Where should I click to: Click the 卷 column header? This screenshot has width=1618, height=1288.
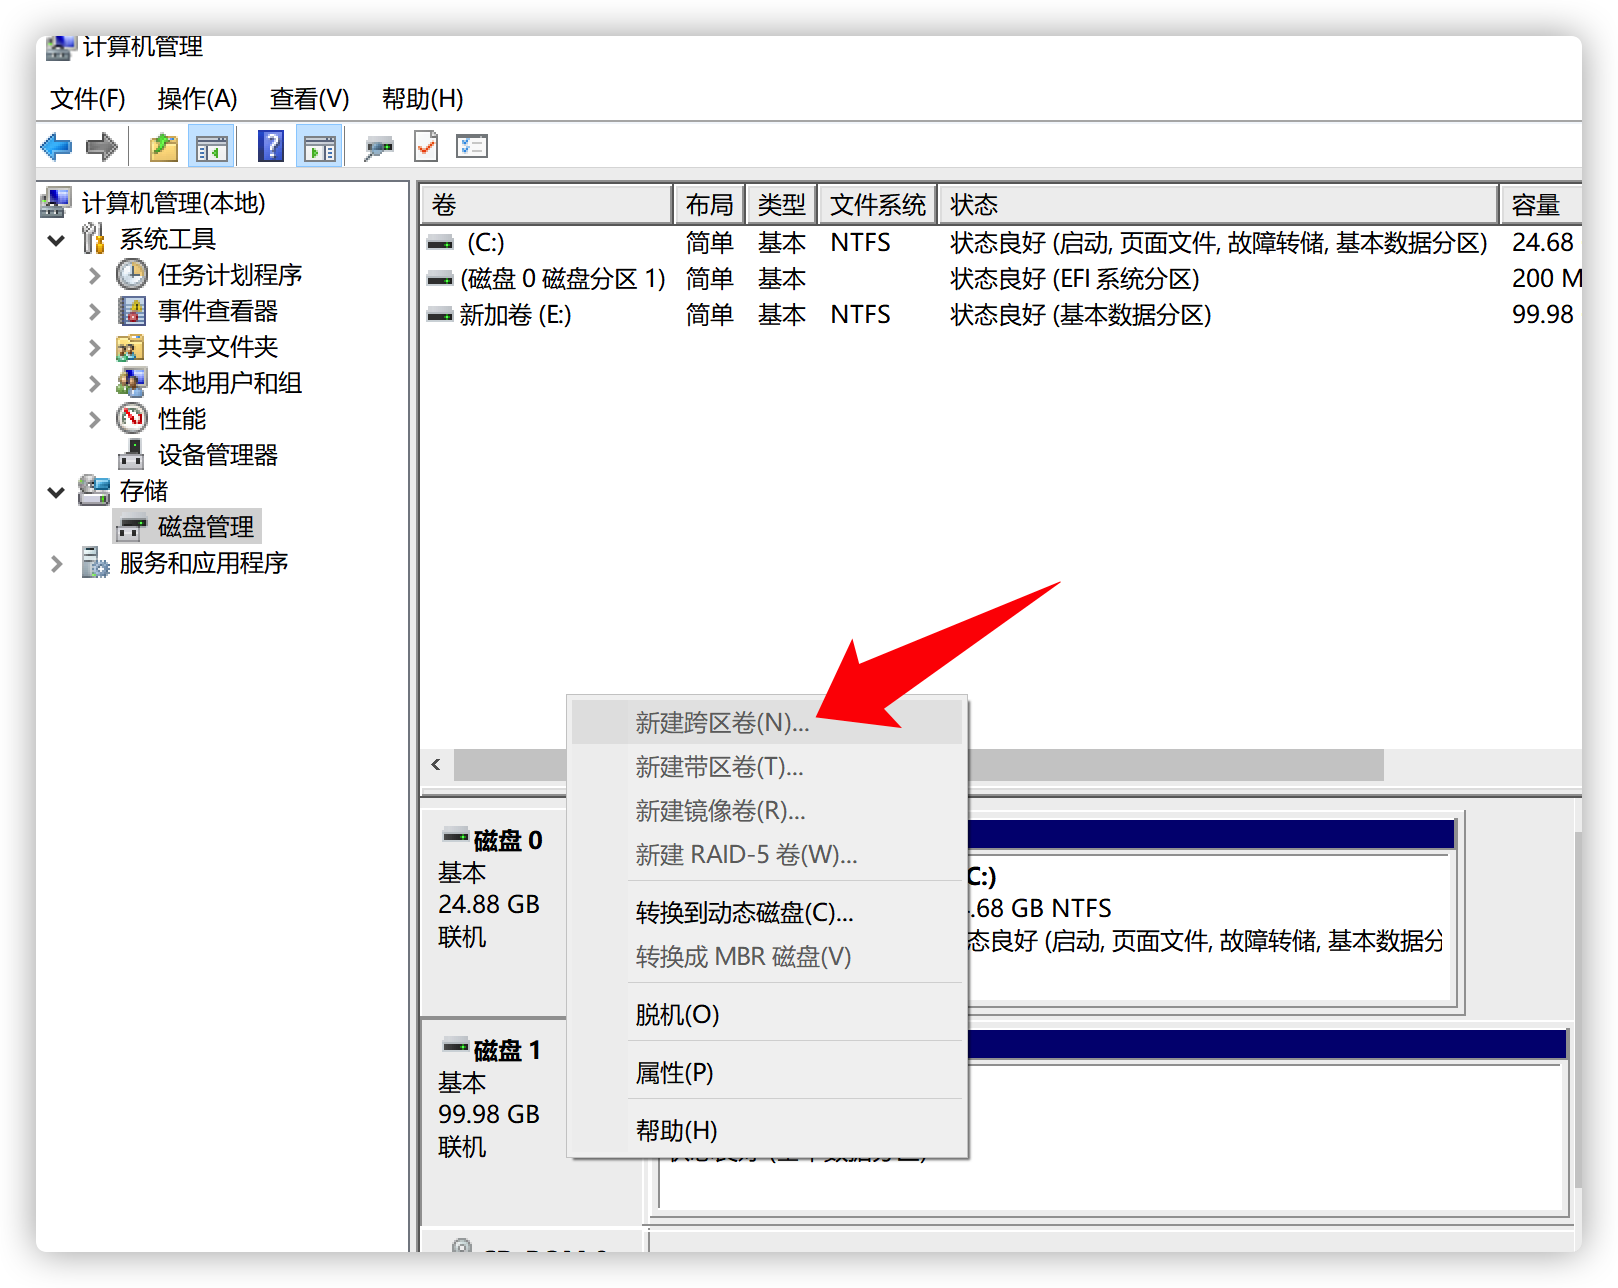(x=546, y=205)
